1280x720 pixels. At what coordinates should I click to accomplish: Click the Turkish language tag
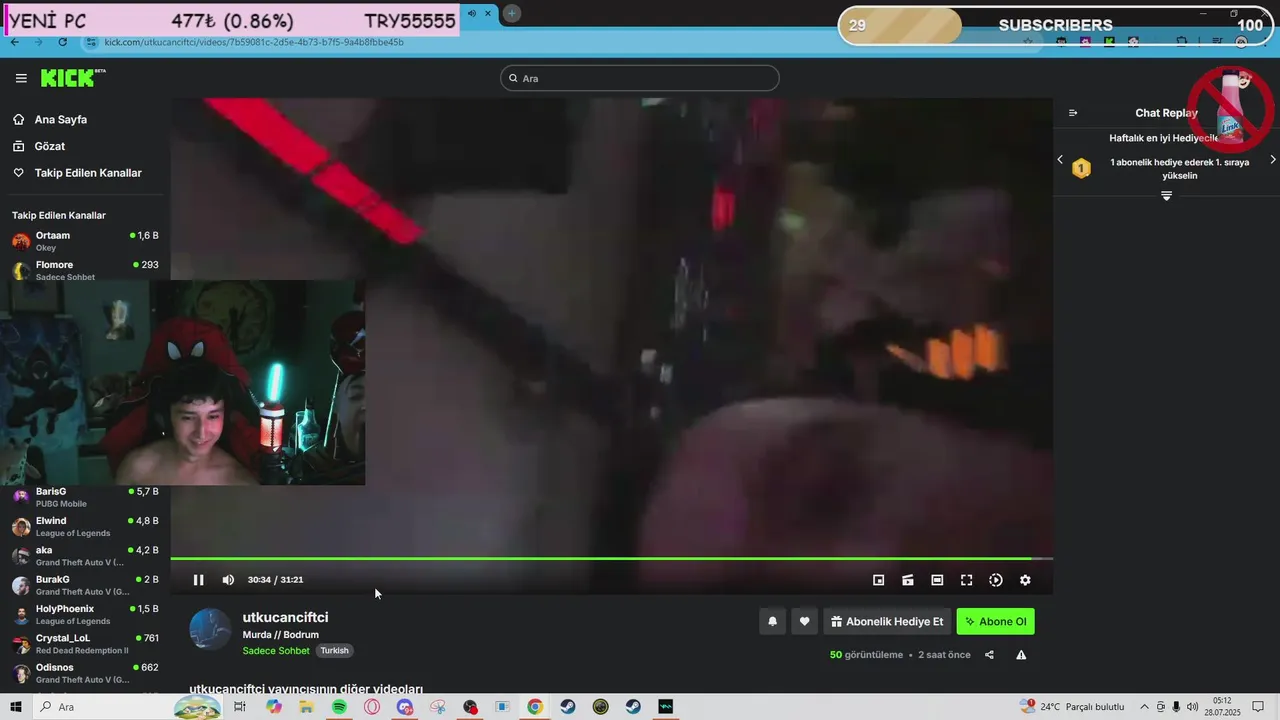[335, 651]
